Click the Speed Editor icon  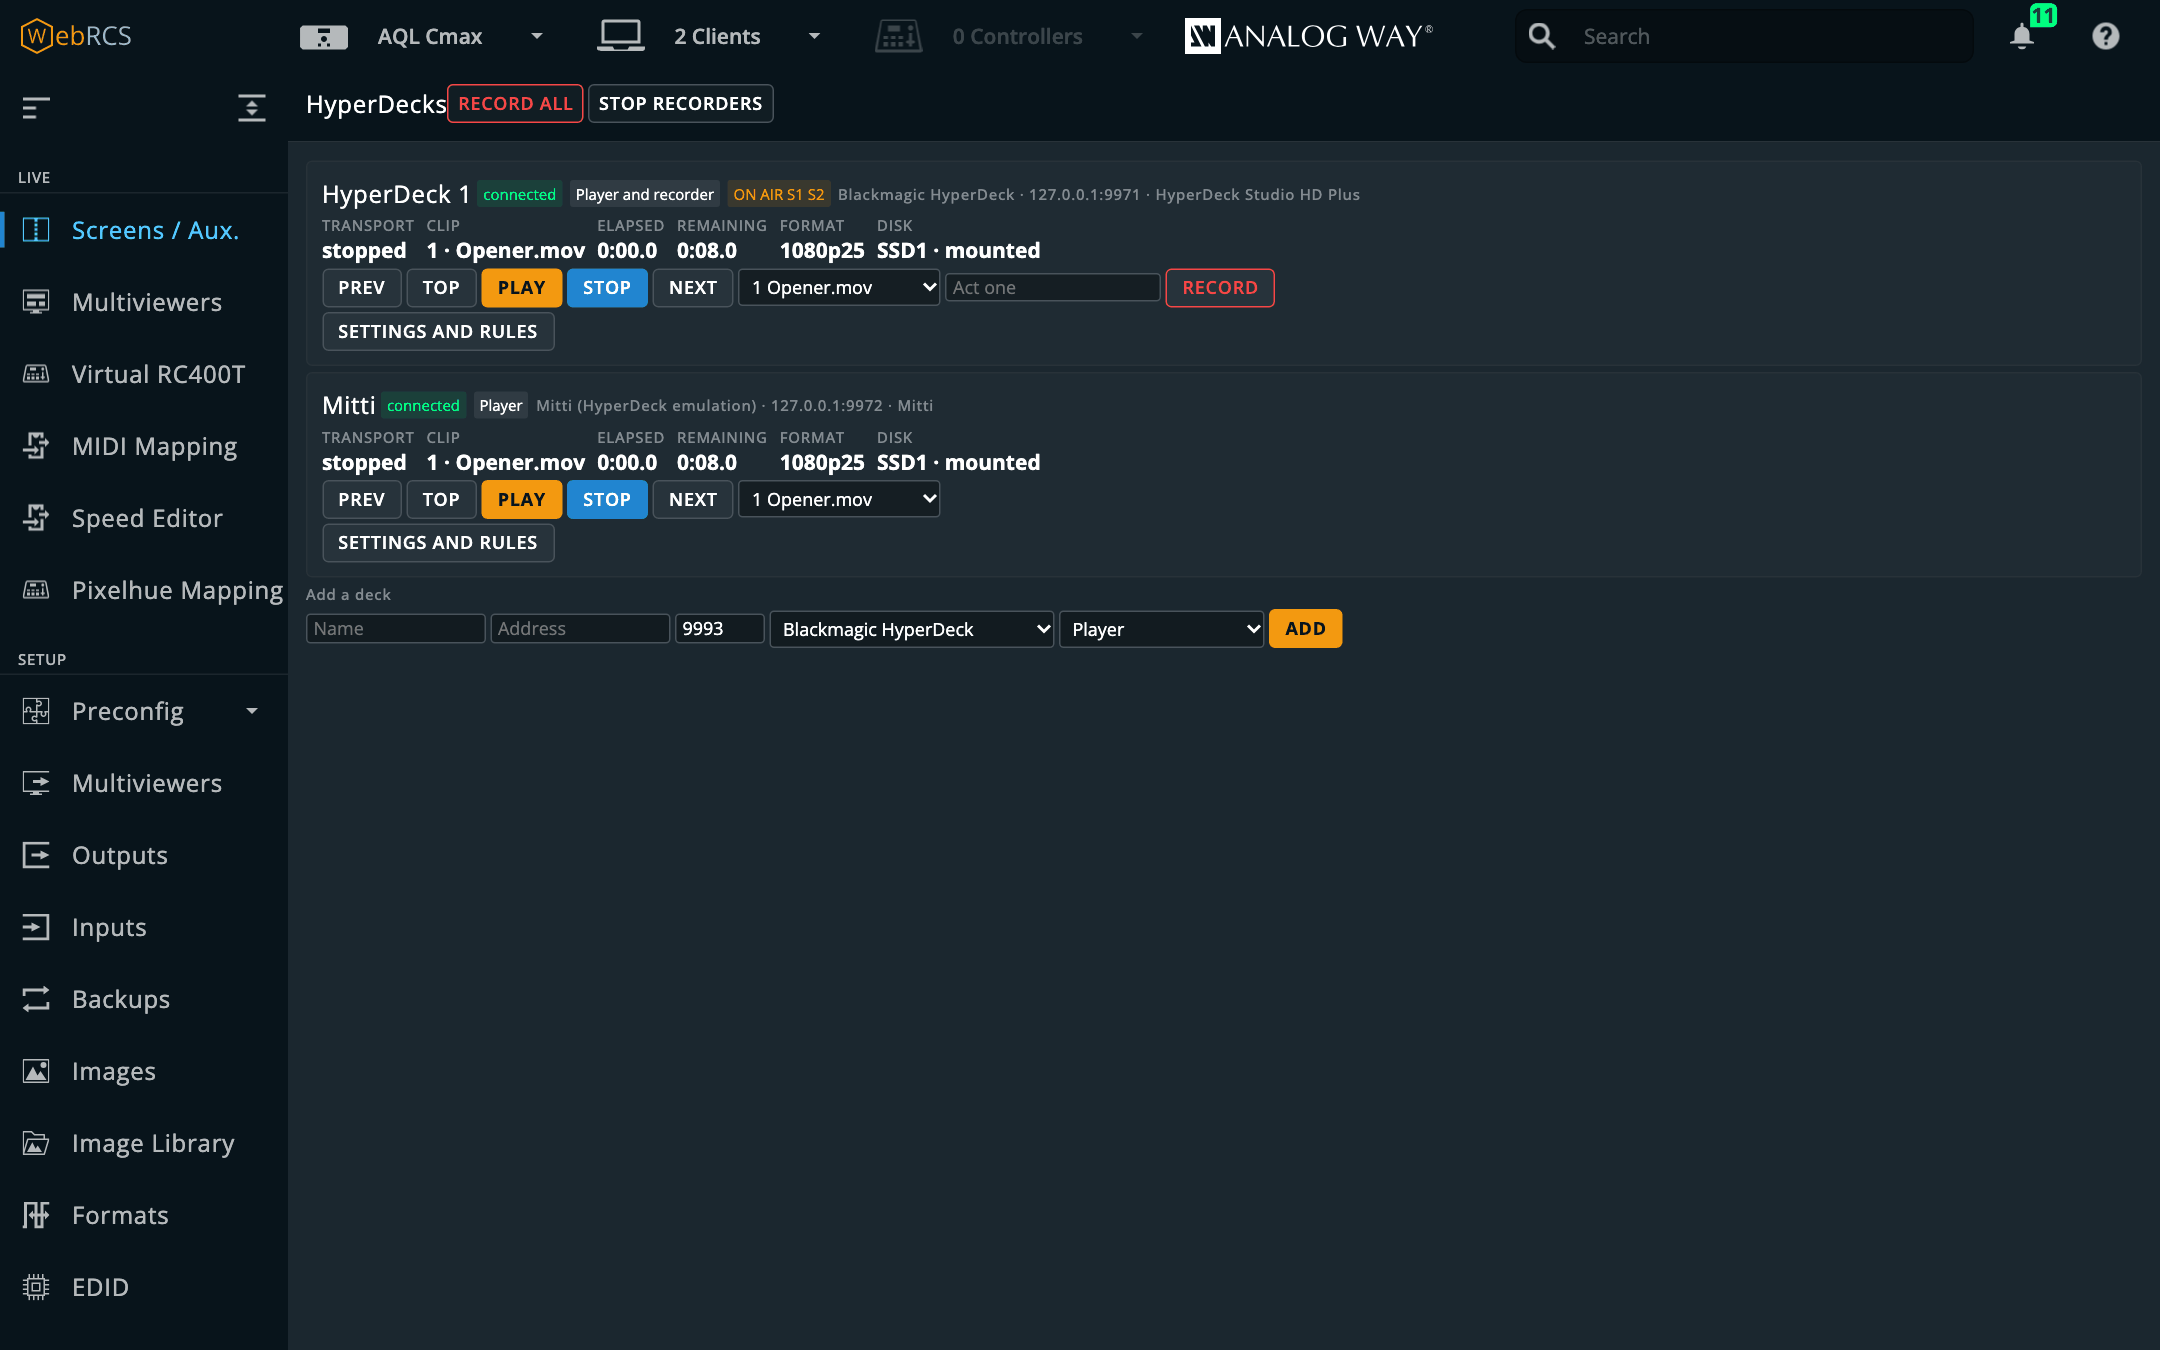(36, 518)
